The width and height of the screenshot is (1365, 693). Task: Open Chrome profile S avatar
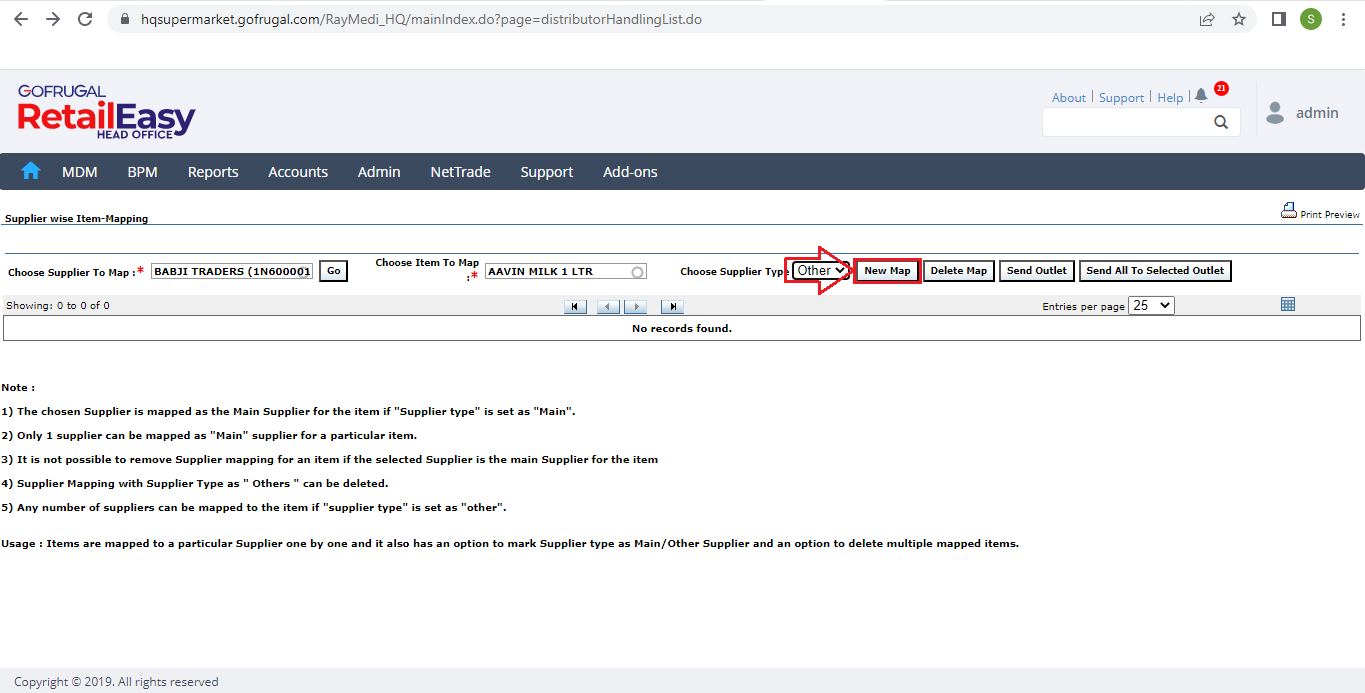tap(1311, 19)
